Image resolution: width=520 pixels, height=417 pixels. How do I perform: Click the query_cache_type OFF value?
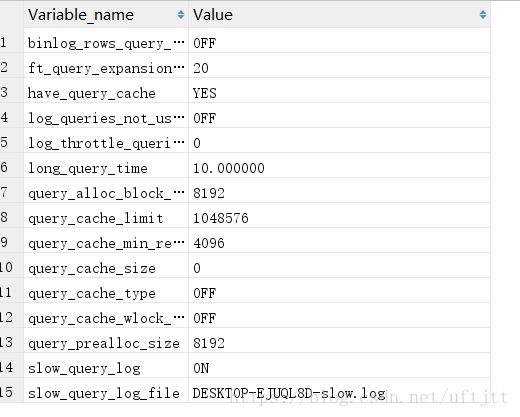point(339,293)
